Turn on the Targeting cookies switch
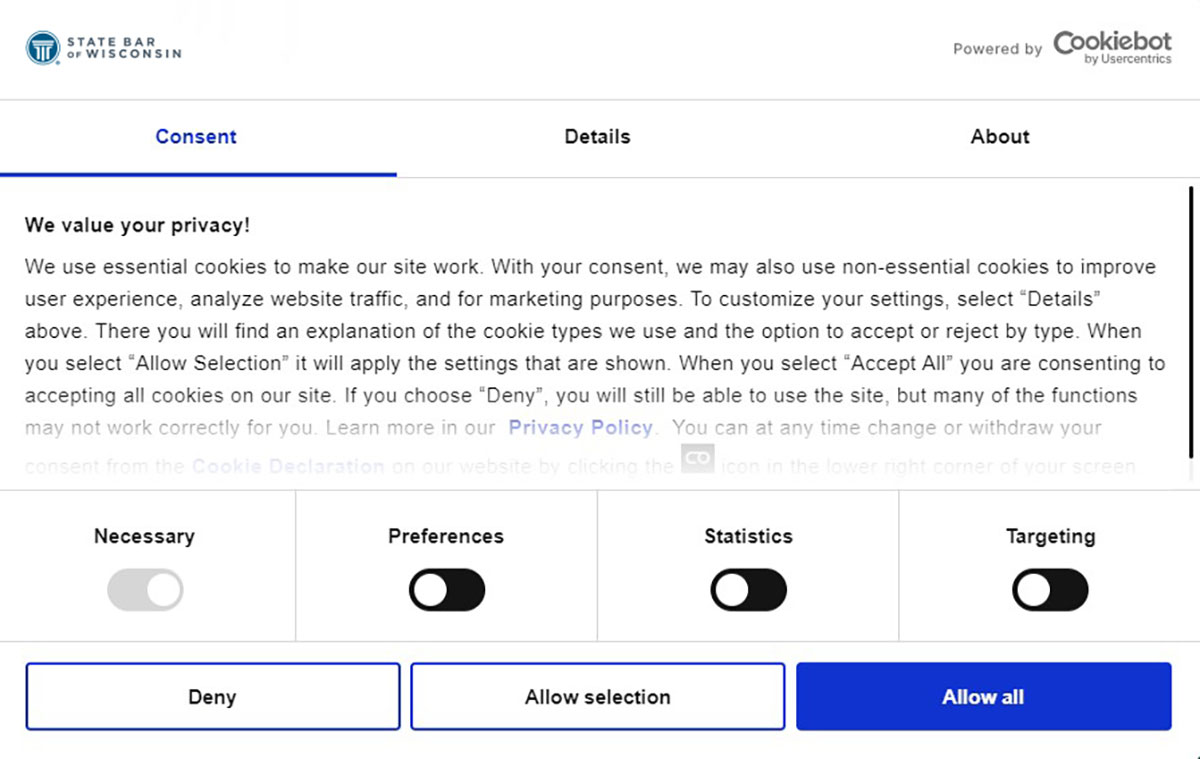 point(1050,590)
